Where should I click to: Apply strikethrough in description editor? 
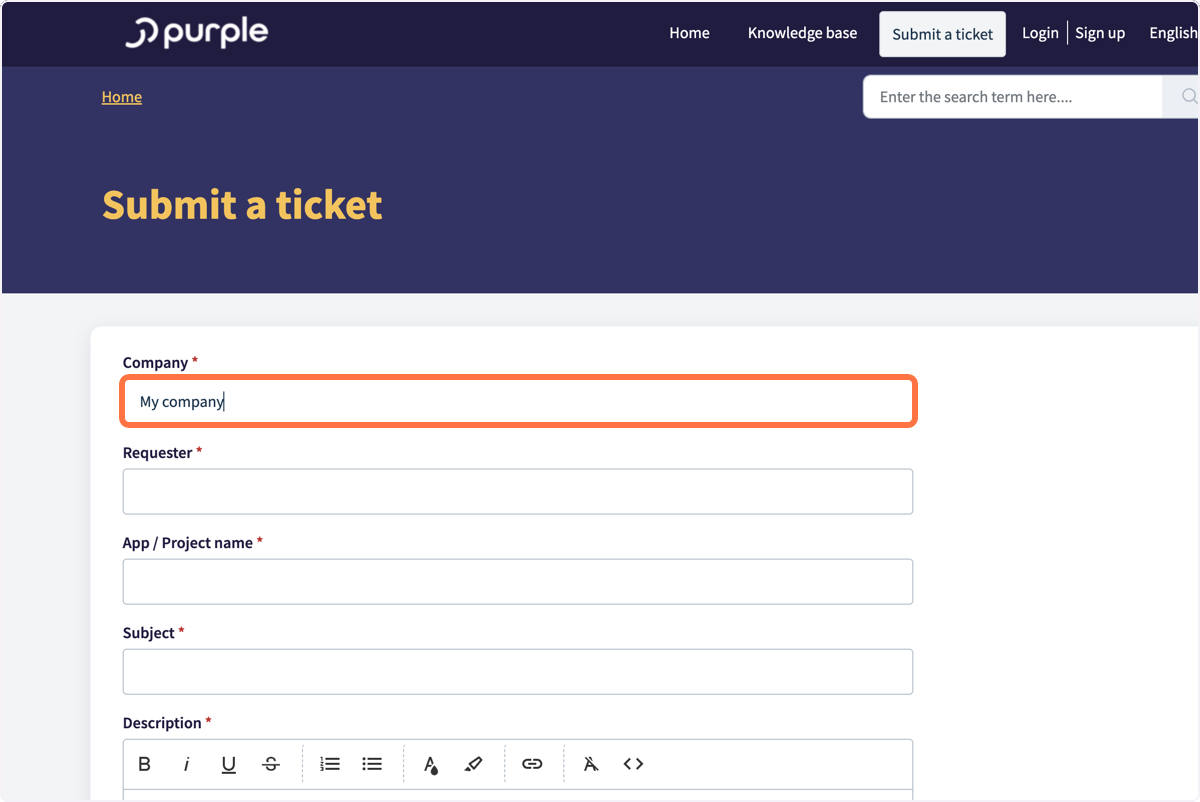(x=270, y=764)
